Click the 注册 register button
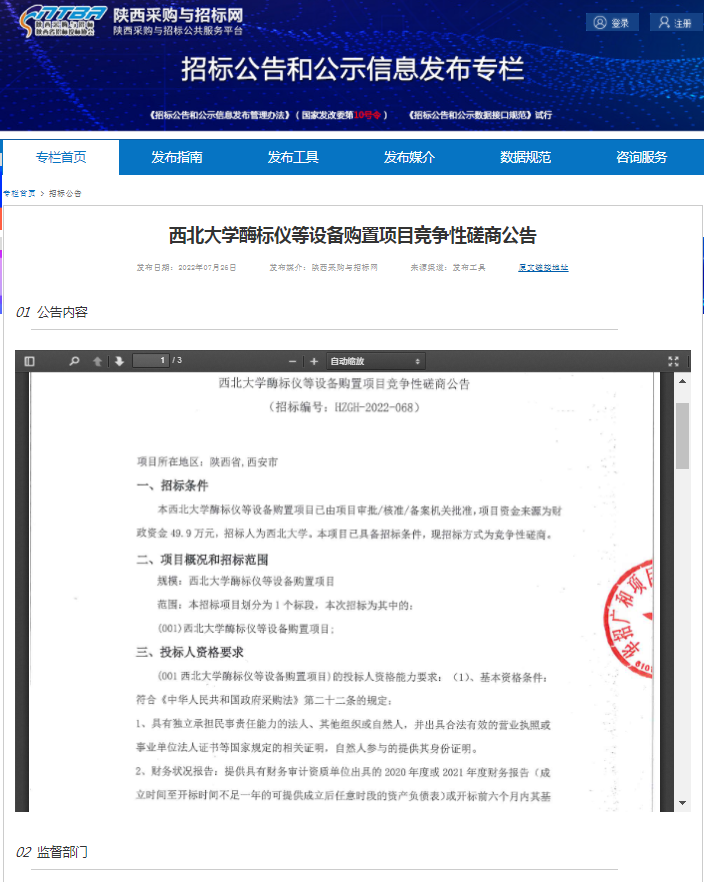Screen dimensions: 704x882 coord(675,22)
